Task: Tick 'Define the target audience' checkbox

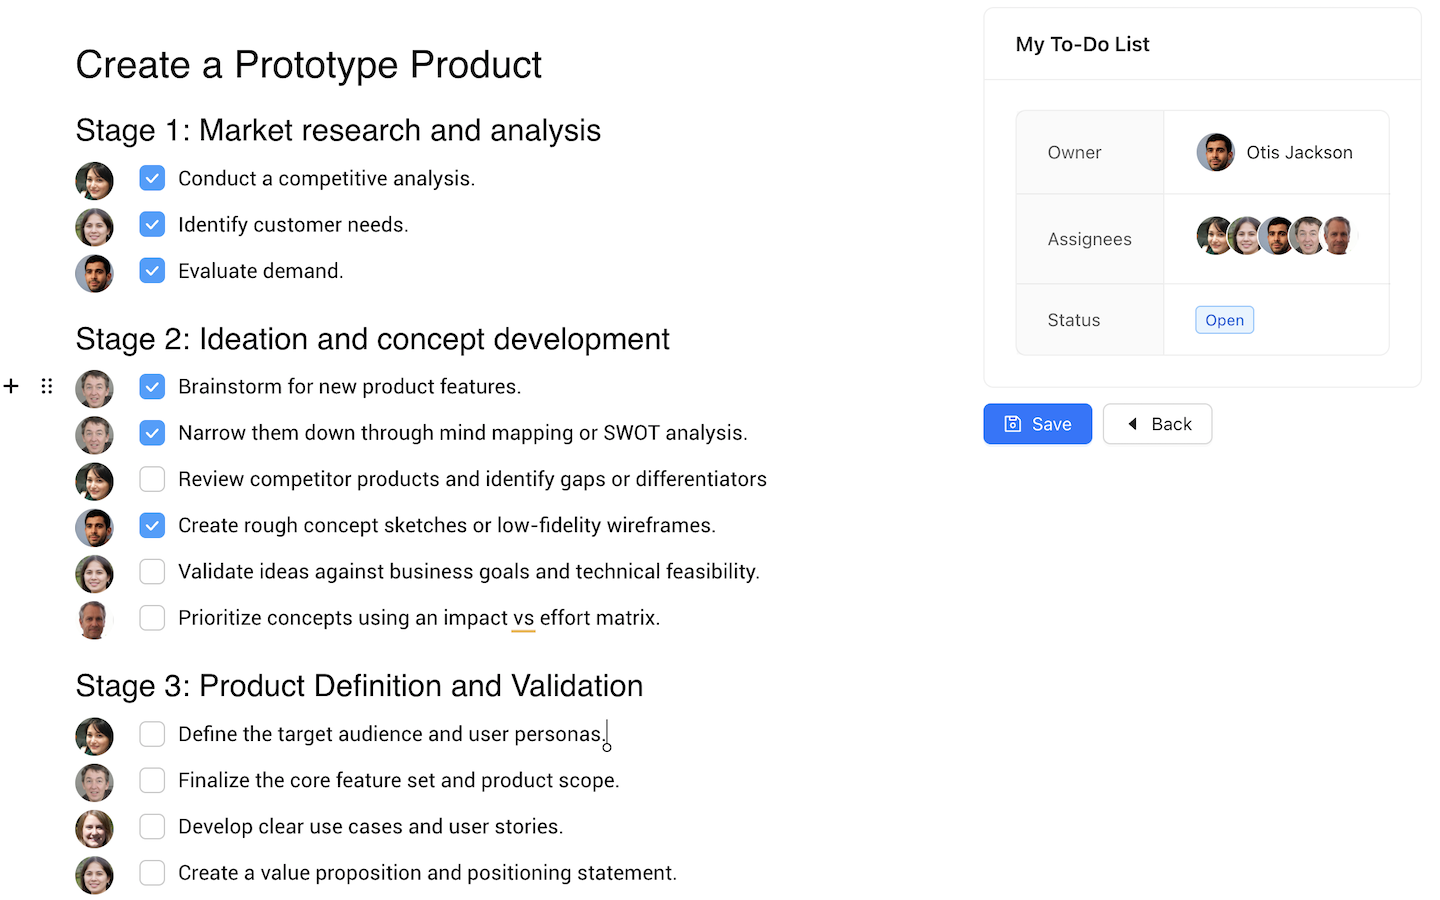Action: (152, 734)
